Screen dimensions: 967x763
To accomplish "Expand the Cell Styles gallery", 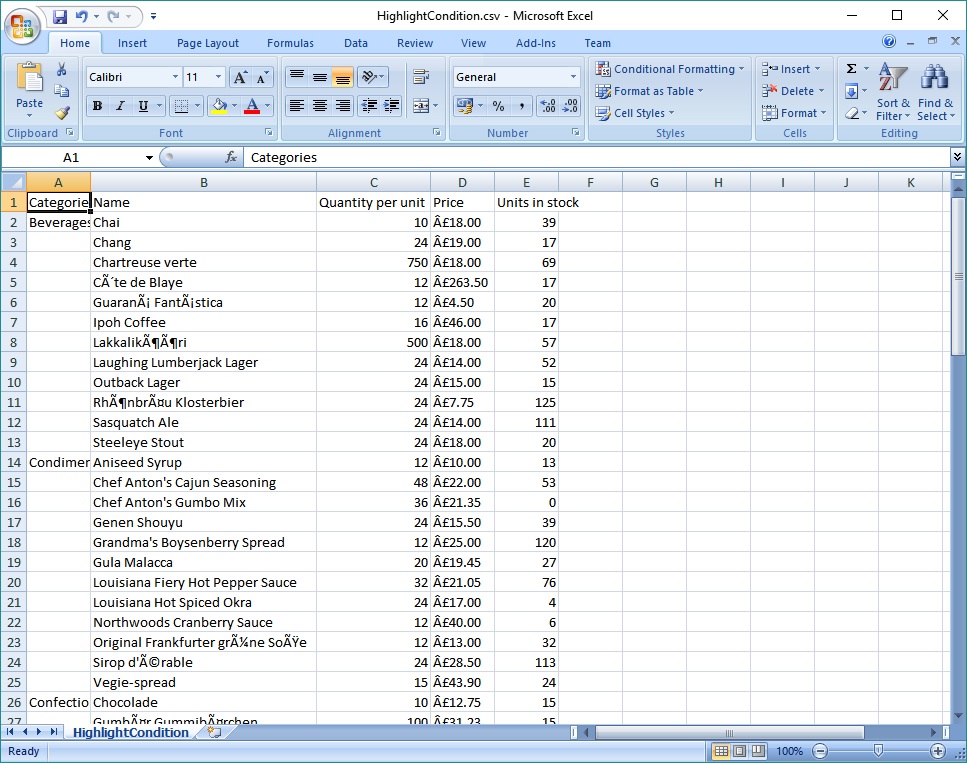I will (635, 113).
